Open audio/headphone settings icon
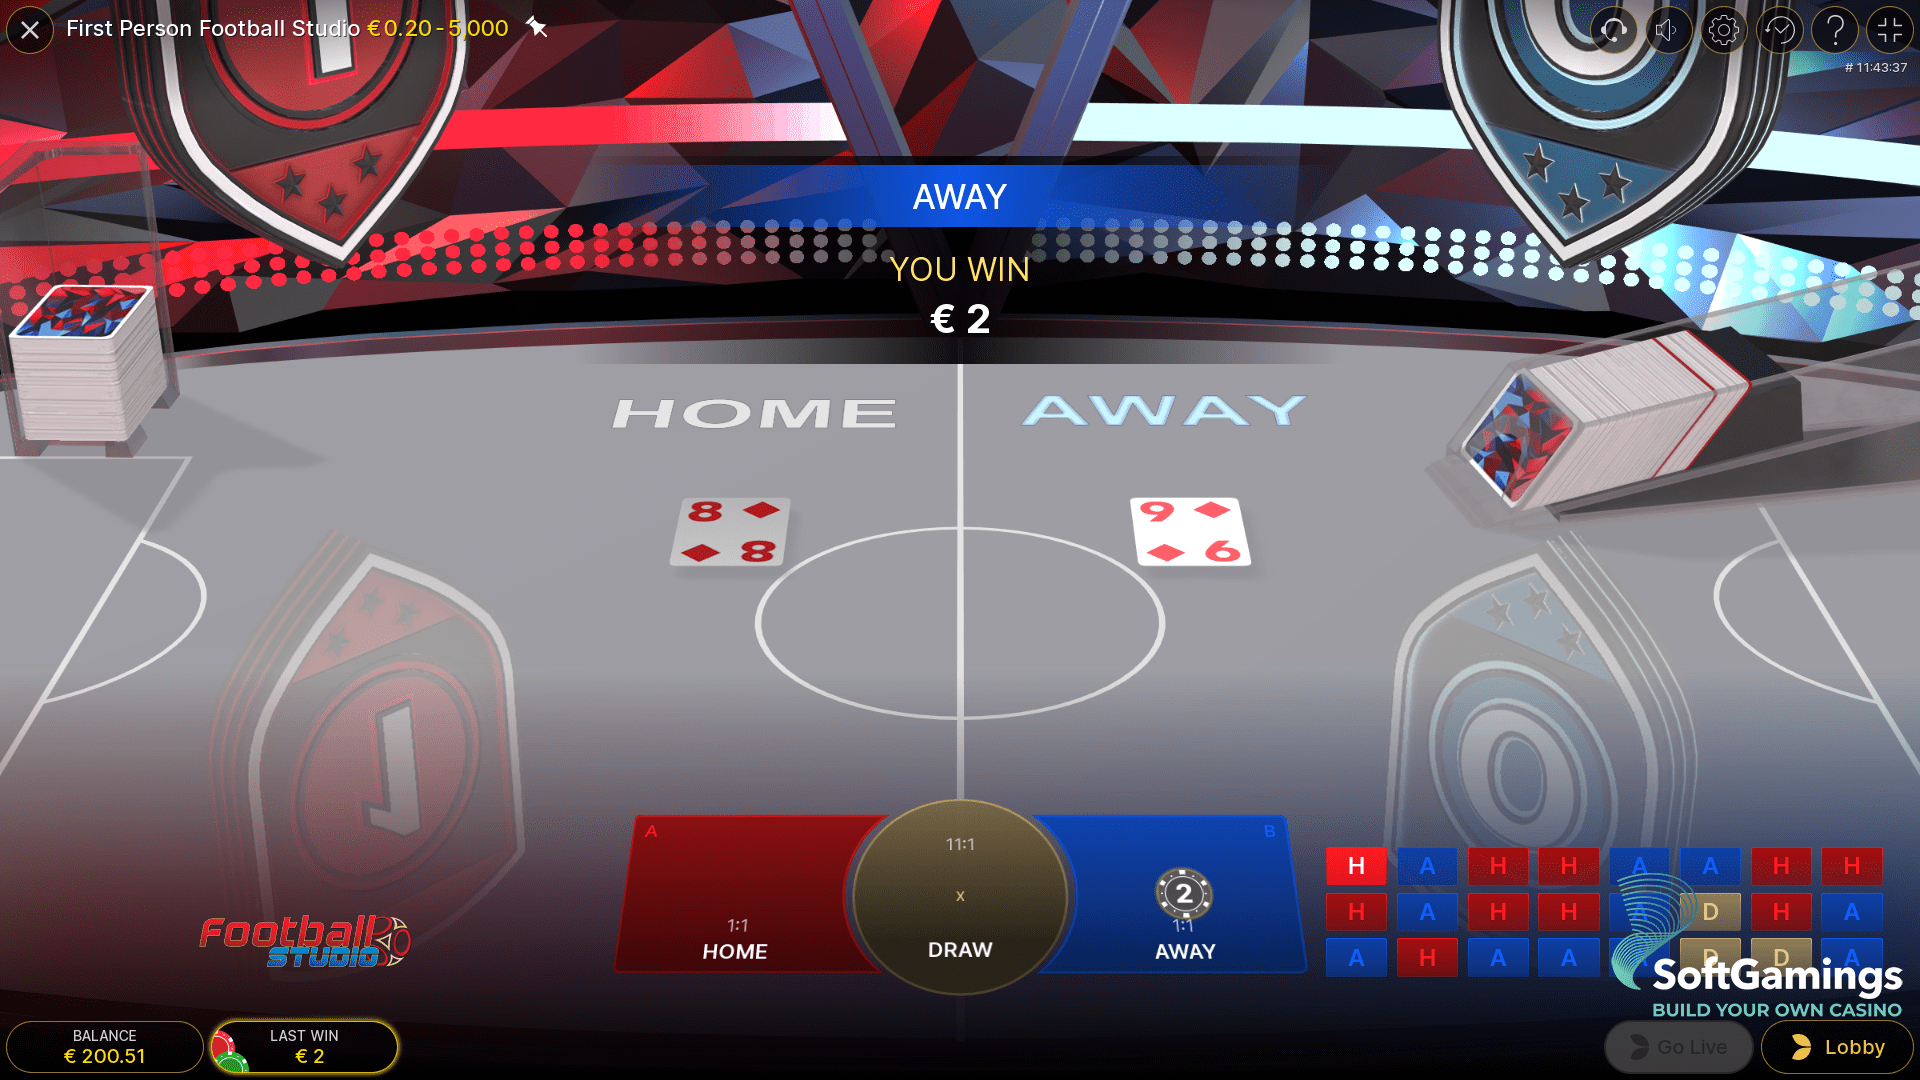 pos(1614,29)
